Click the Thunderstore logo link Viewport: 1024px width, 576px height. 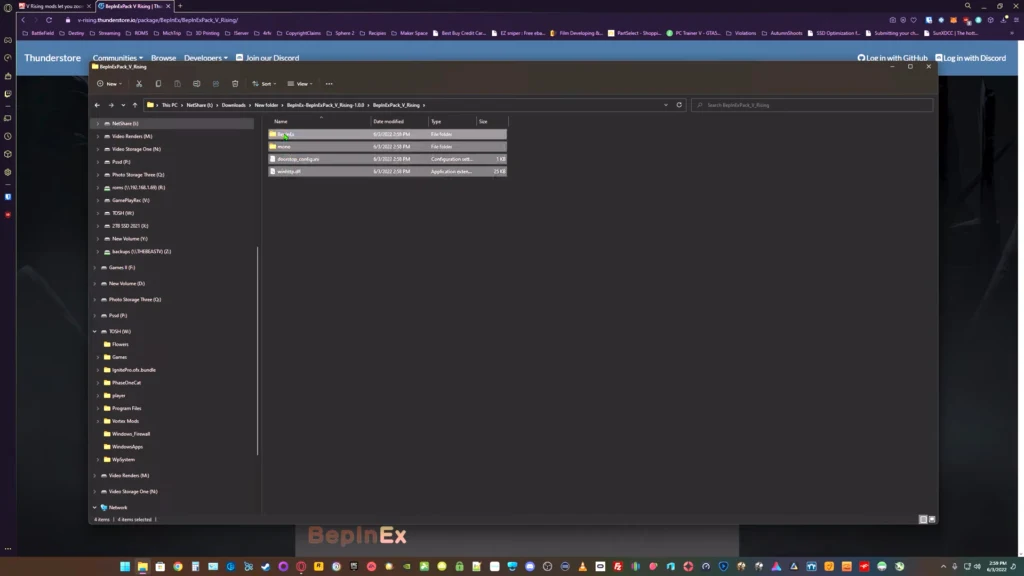click(52, 58)
